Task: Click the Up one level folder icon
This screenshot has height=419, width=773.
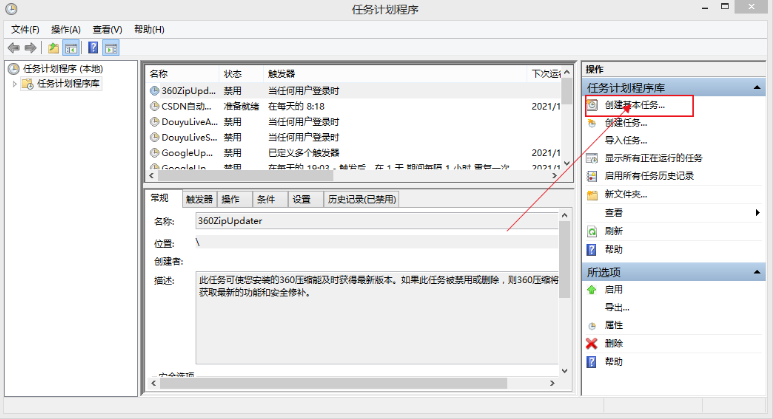Action: point(53,48)
